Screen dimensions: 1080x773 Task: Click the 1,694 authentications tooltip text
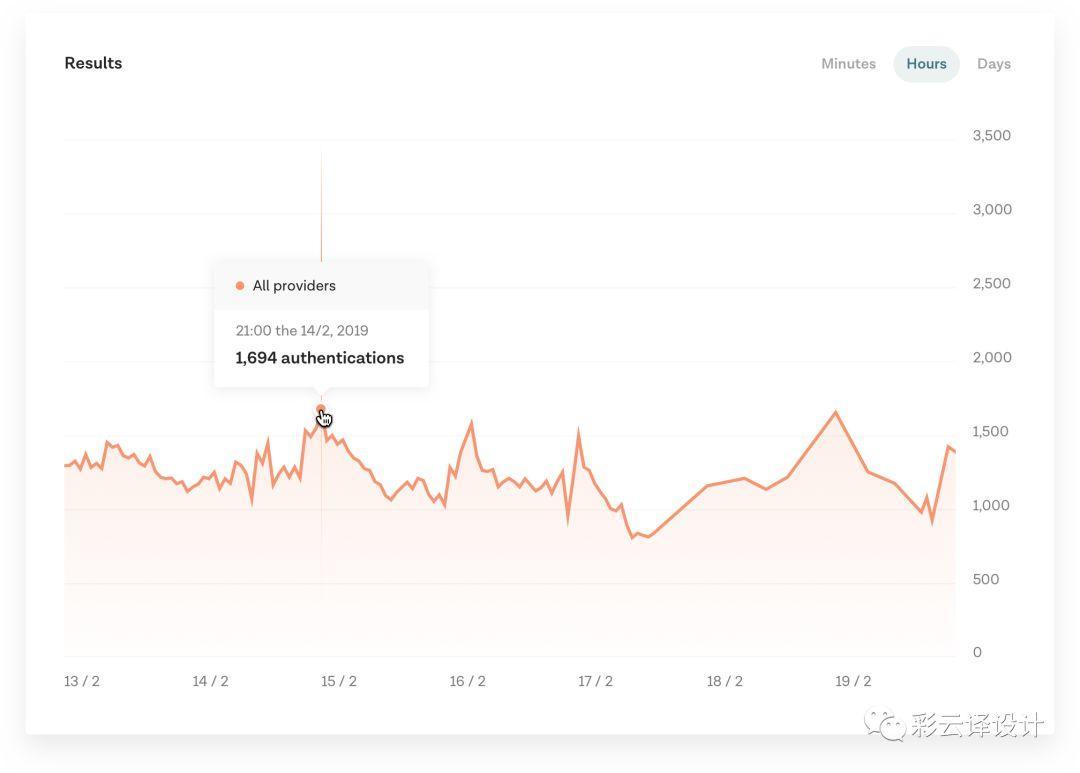(320, 358)
